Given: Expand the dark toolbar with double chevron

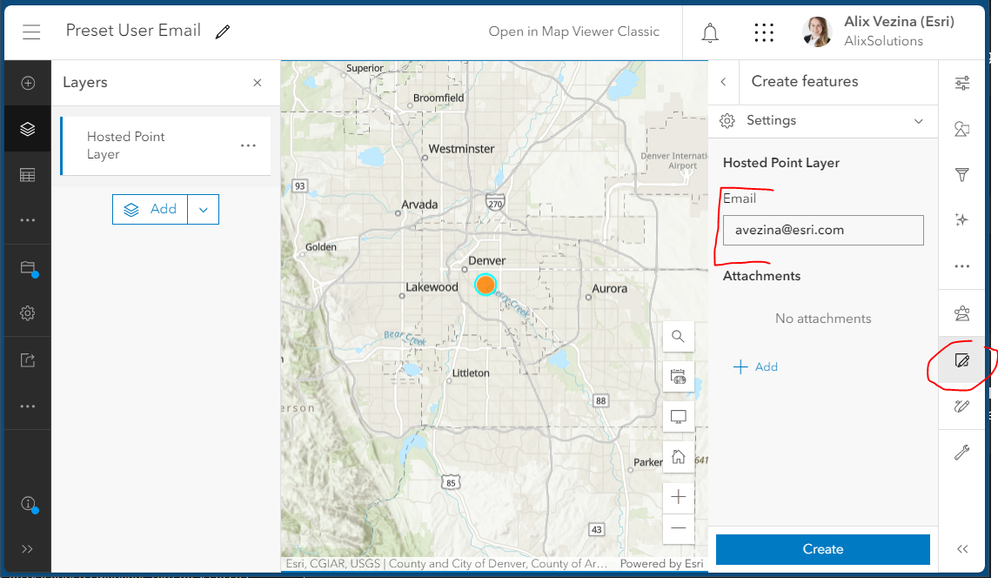Looking at the screenshot, I should click(27, 549).
